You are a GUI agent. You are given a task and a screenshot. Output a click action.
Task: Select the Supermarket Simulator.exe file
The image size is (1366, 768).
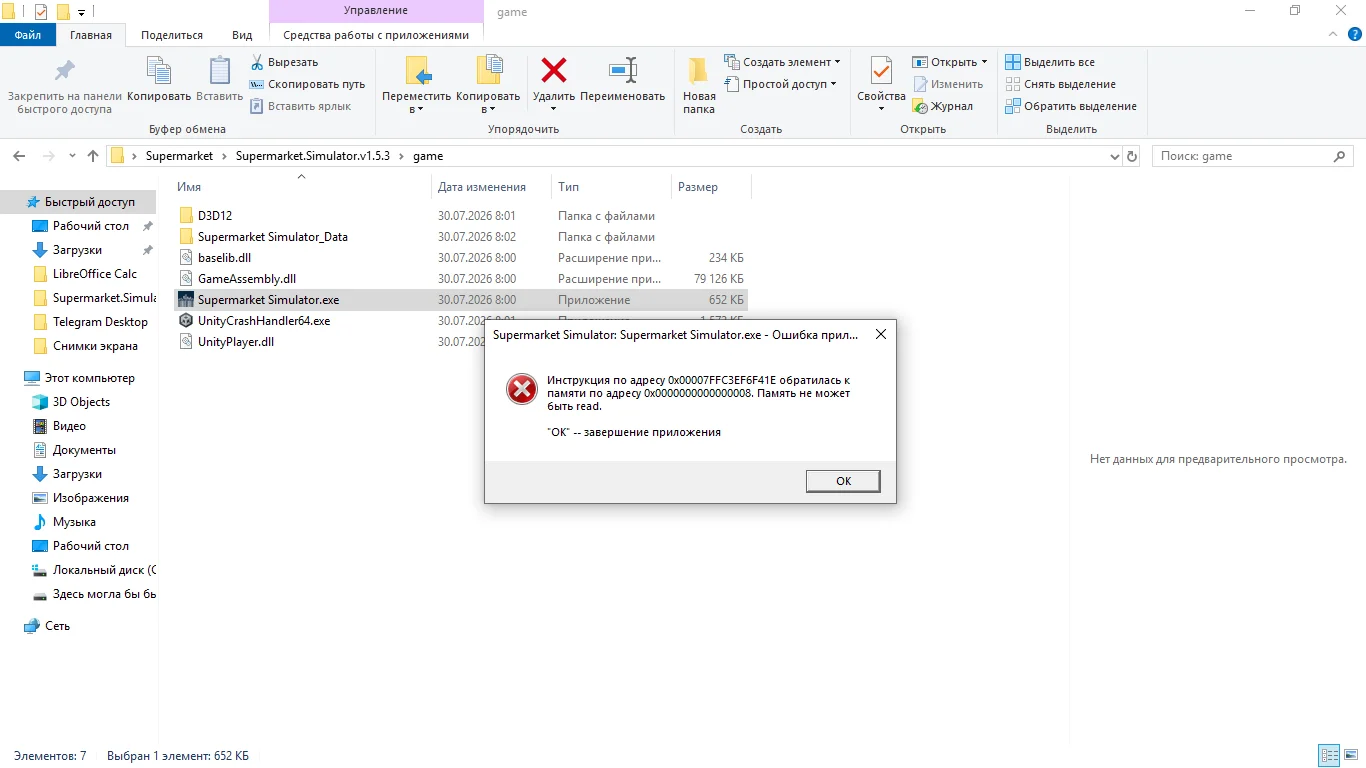461,300
